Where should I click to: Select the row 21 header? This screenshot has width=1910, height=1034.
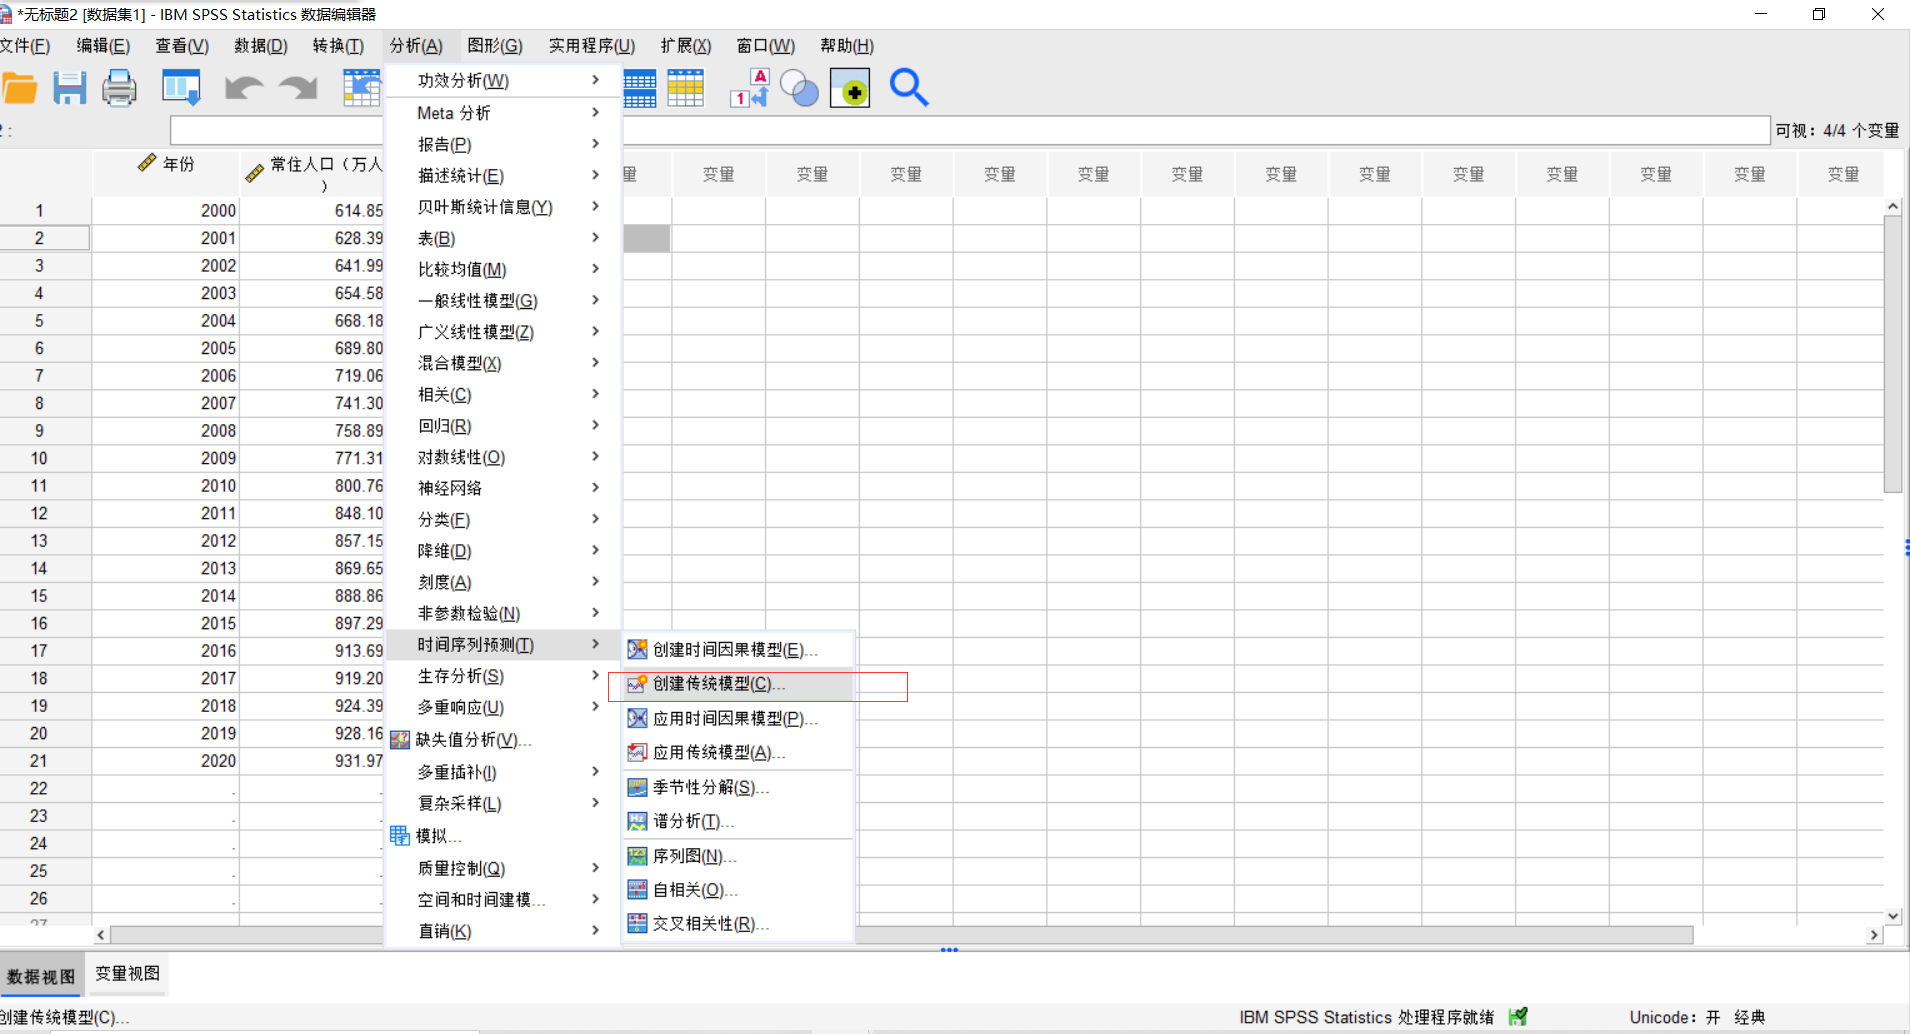pos(45,761)
